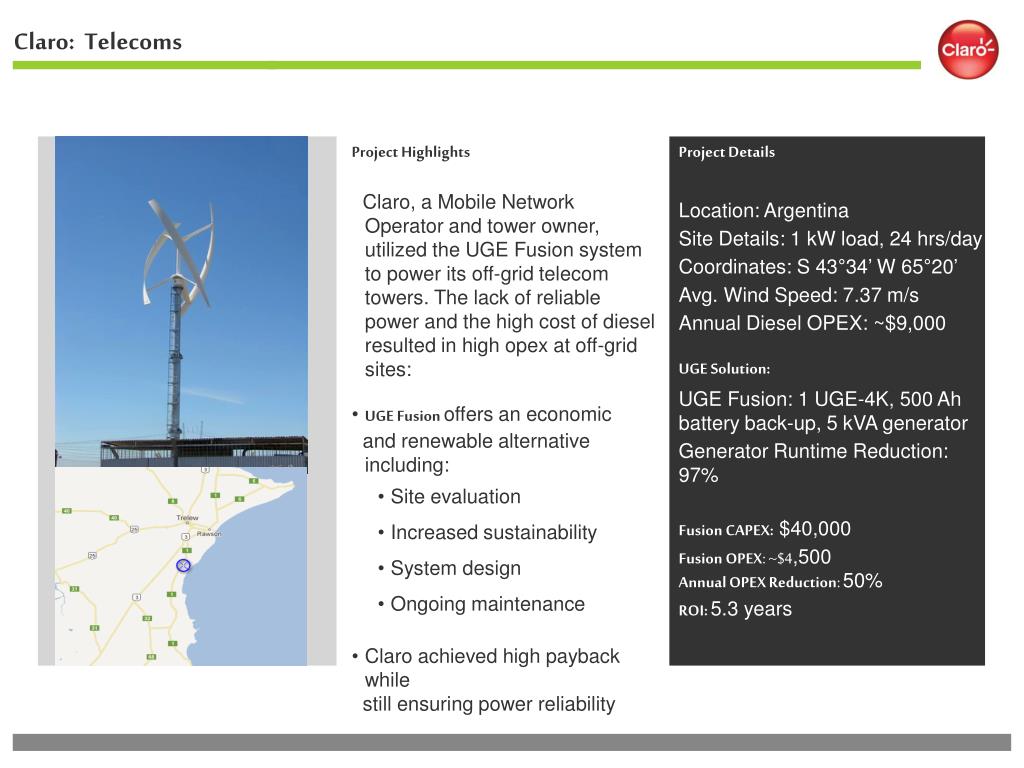Select 'Generator Runtime Reduction:' text

tap(813, 451)
